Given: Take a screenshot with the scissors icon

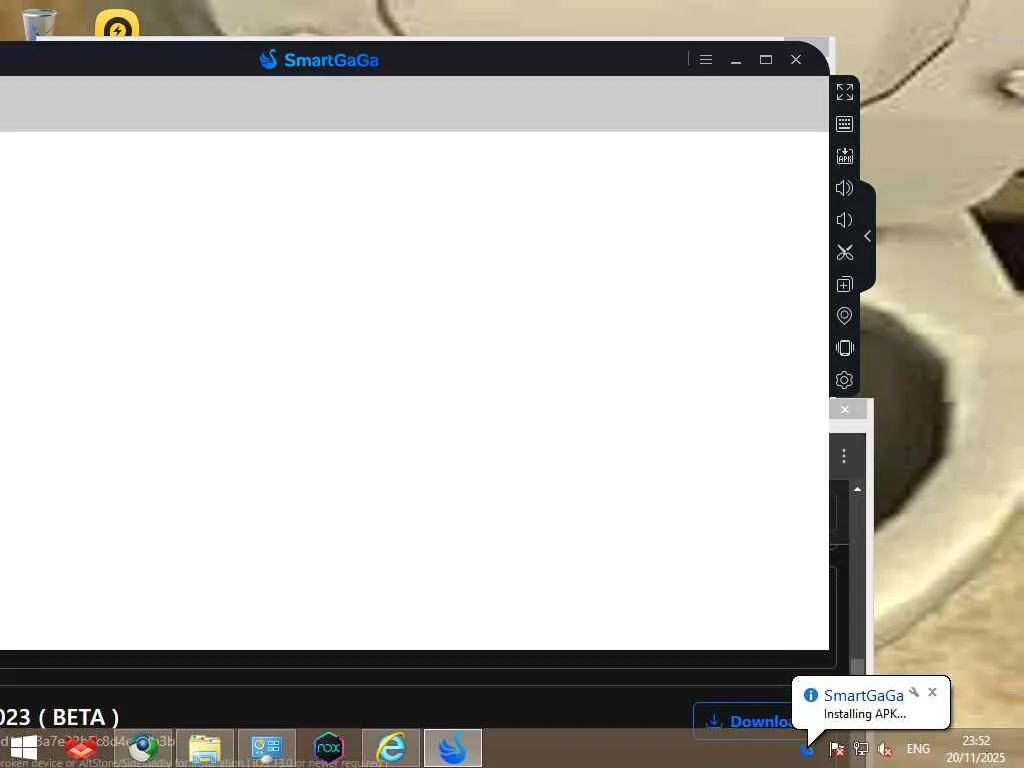Looking at the screenshot, I should tap(844, 252).
